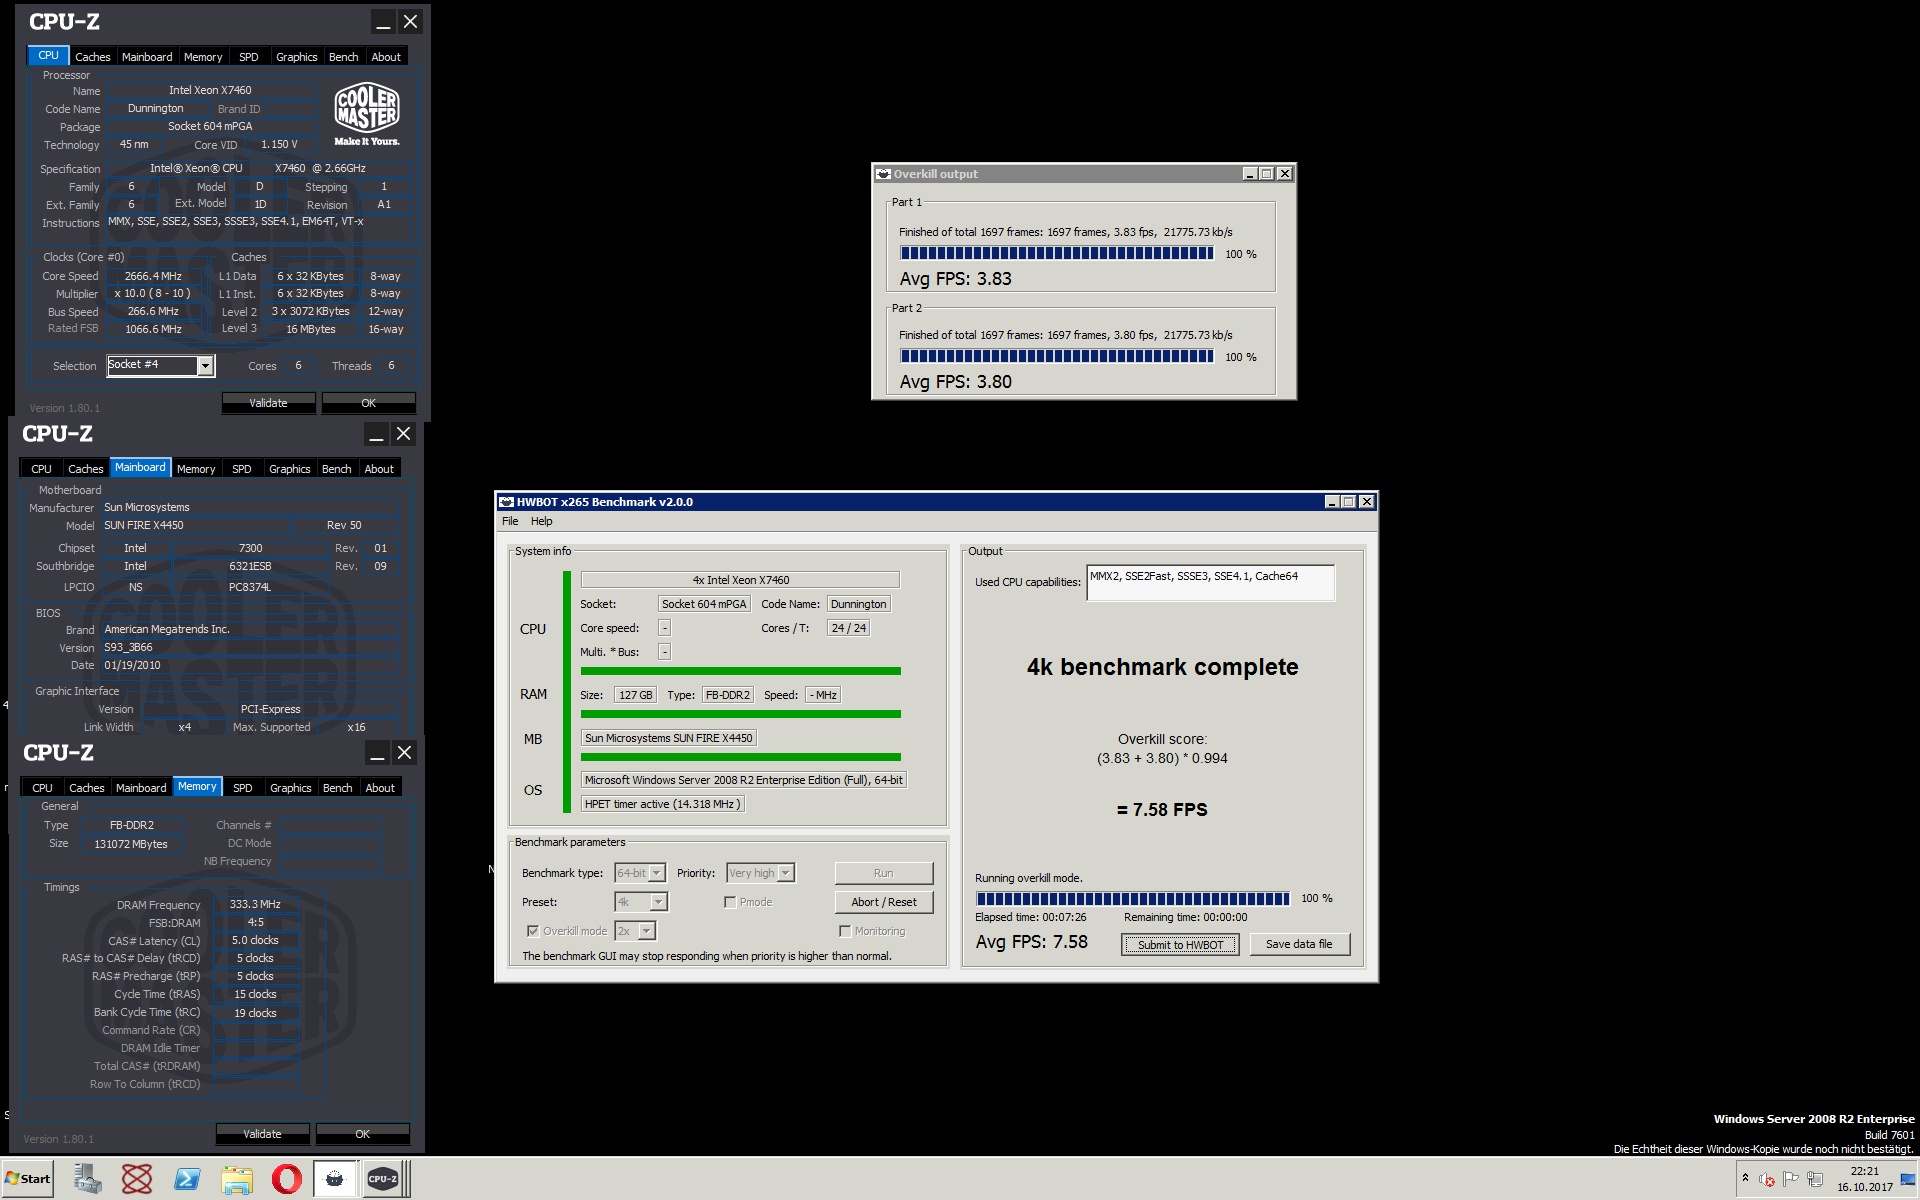
Task: Click OK in the Memory CPU-Z window
Action: [363, 1134]
